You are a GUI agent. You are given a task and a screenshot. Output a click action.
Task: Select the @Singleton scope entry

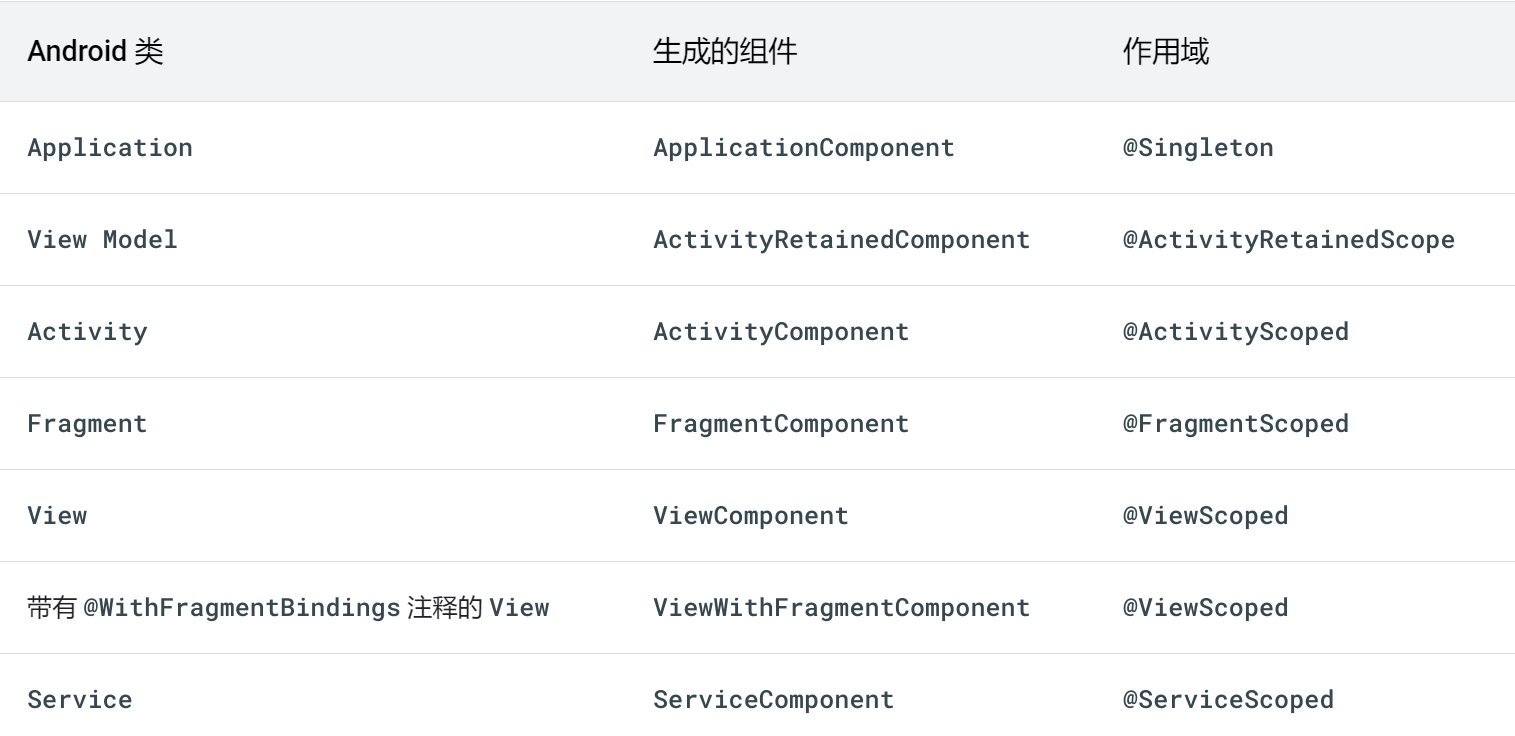1198,147
